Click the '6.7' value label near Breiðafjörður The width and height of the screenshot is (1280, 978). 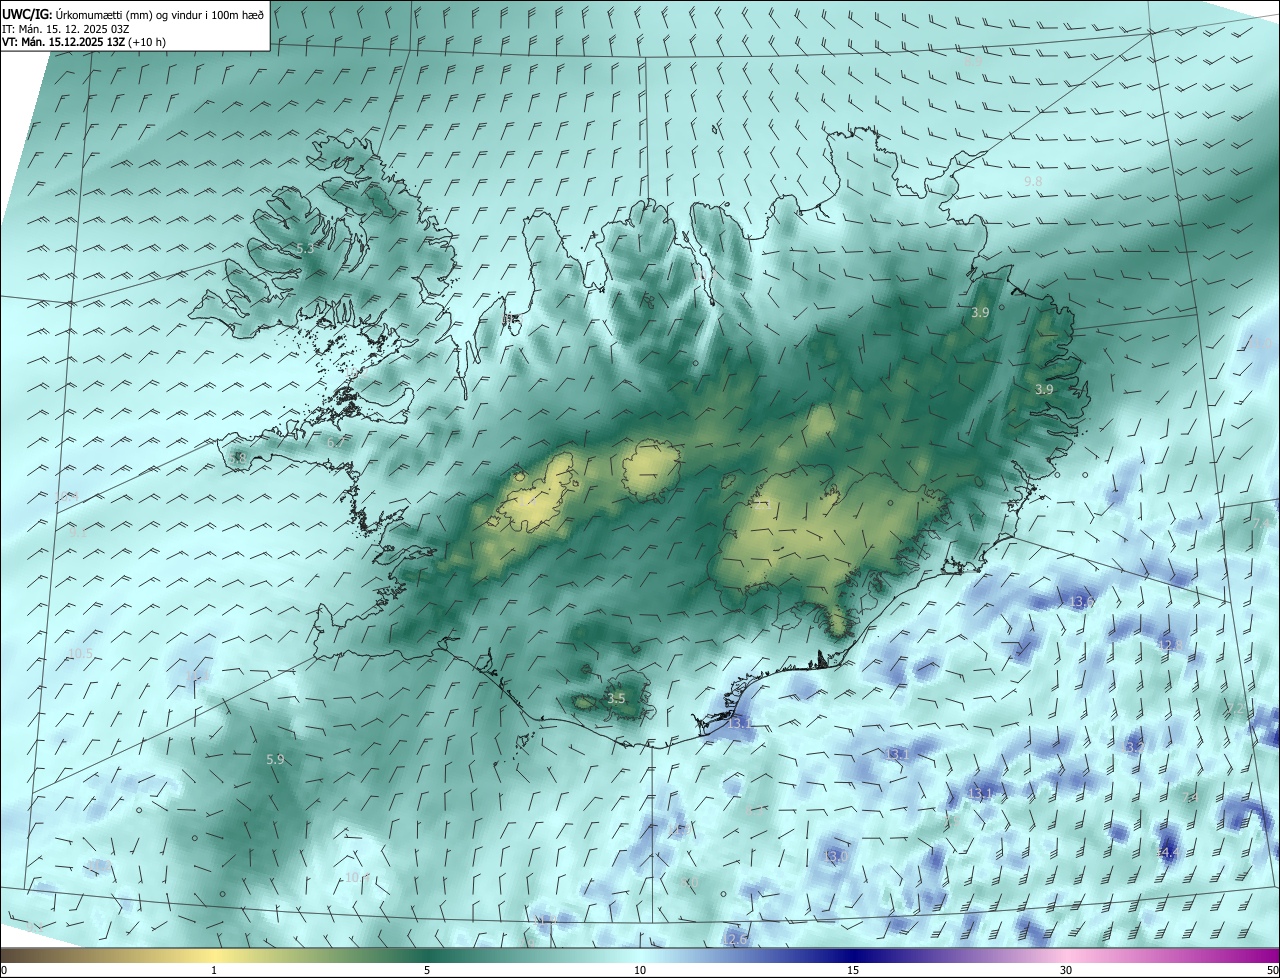coord(336,441)
